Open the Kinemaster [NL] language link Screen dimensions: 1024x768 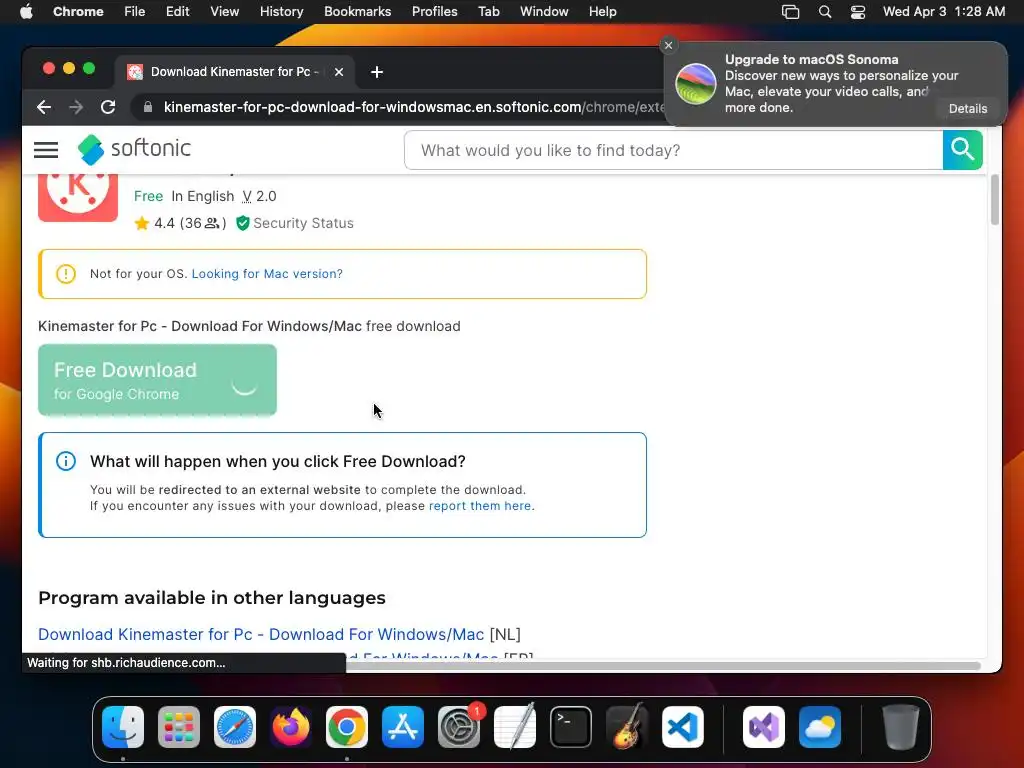261,634
